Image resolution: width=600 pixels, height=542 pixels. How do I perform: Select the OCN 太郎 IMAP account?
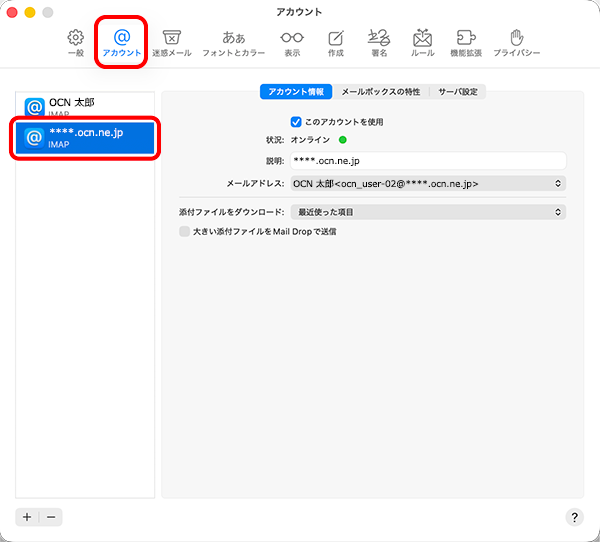coord(87,106)
